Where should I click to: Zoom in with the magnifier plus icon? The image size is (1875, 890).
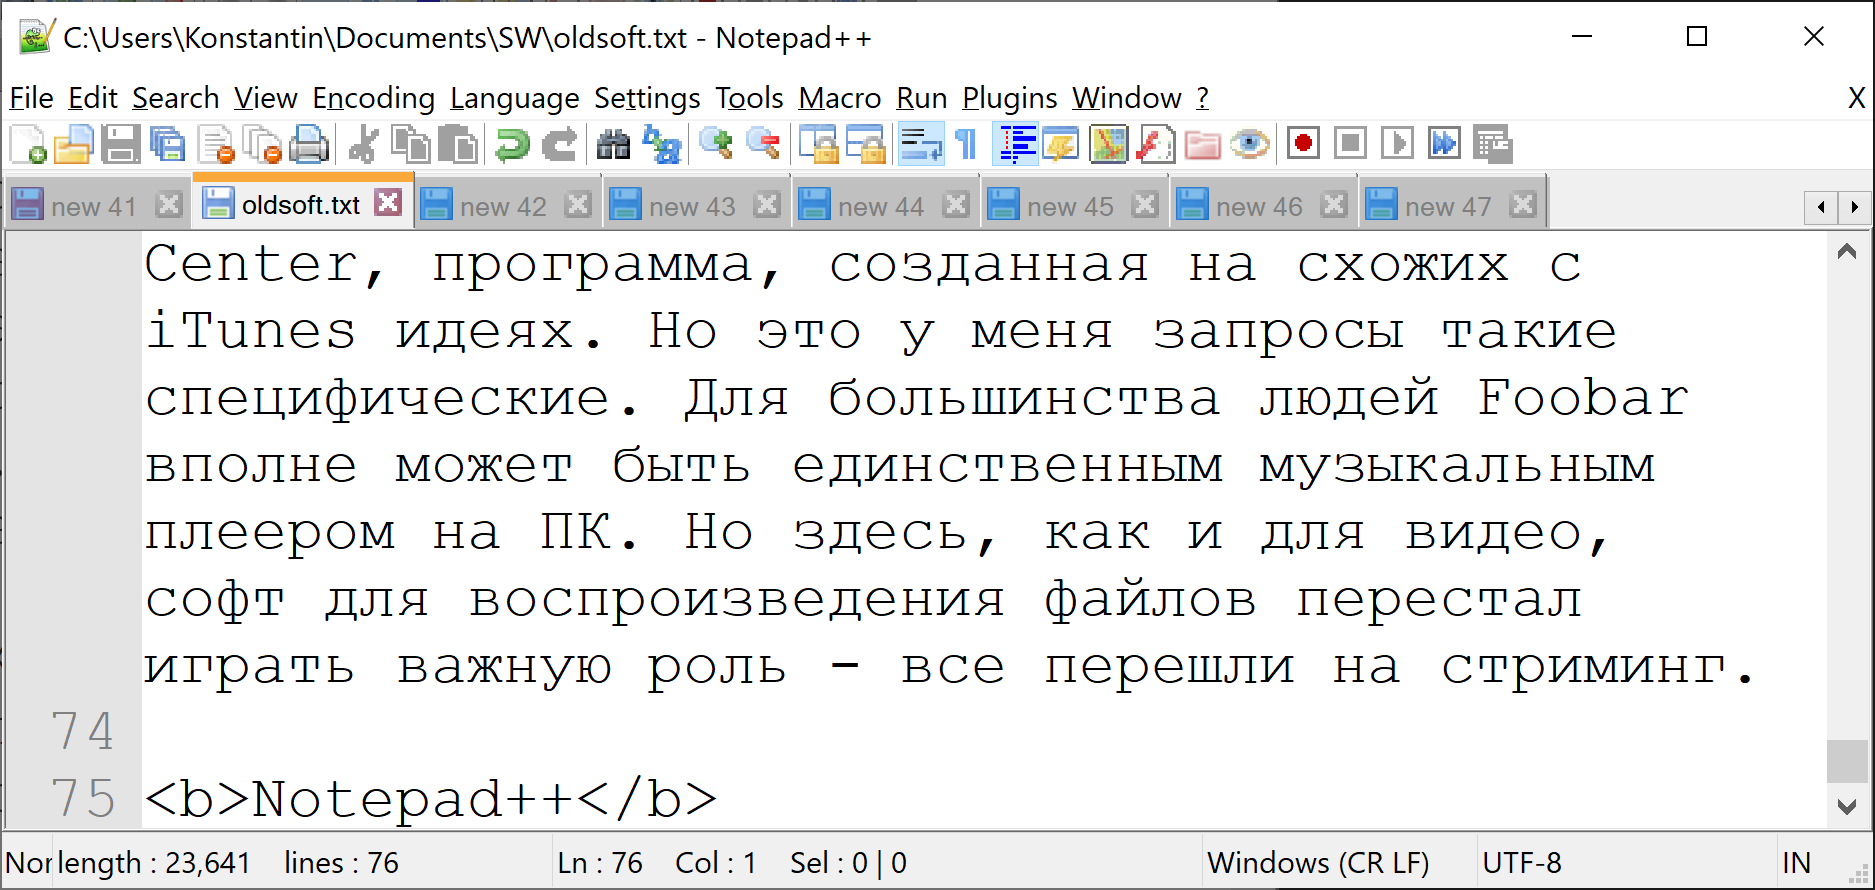716,145
